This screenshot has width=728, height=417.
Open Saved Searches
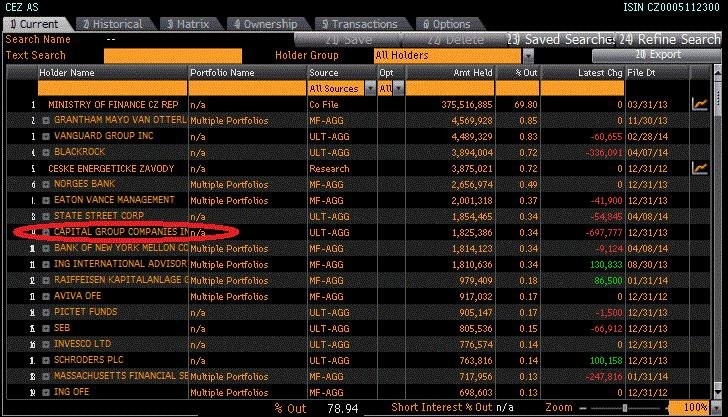[561, 40]
